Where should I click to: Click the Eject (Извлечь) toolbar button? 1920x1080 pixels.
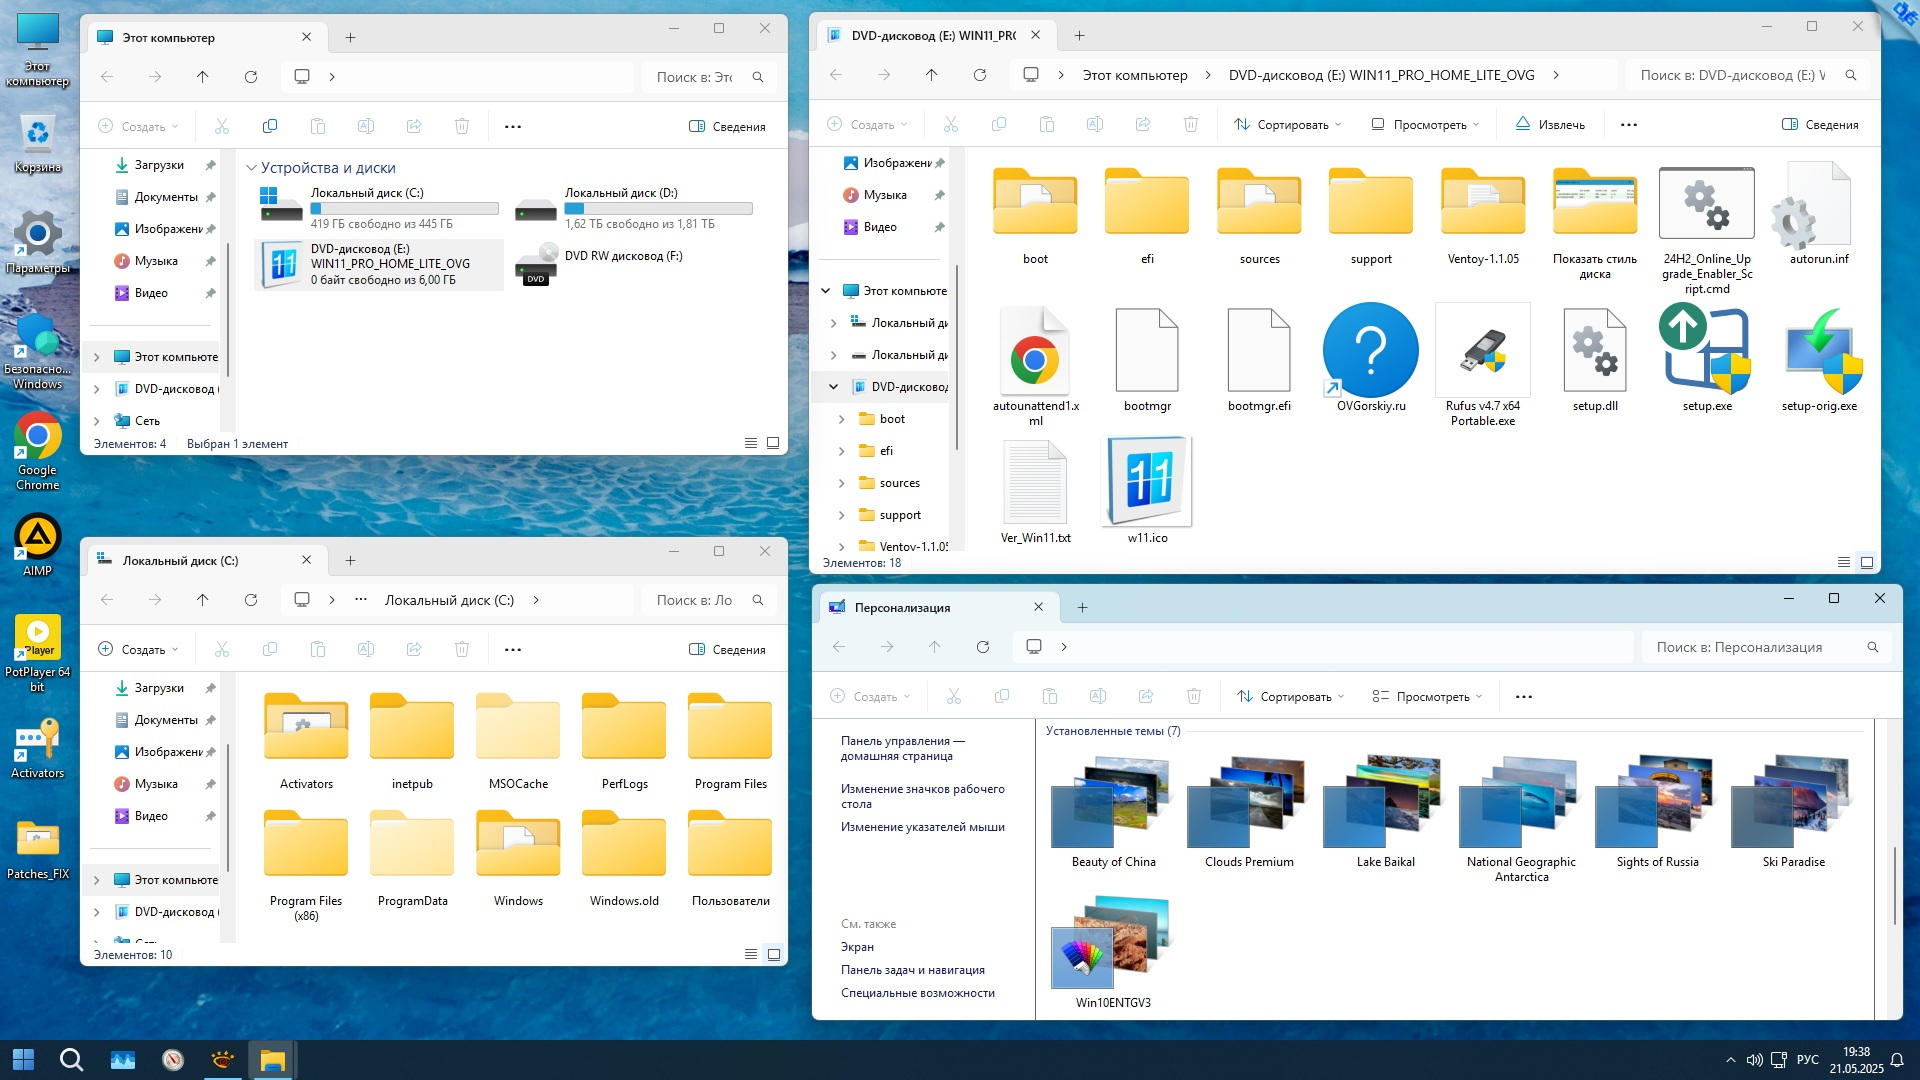point(1550,125)
